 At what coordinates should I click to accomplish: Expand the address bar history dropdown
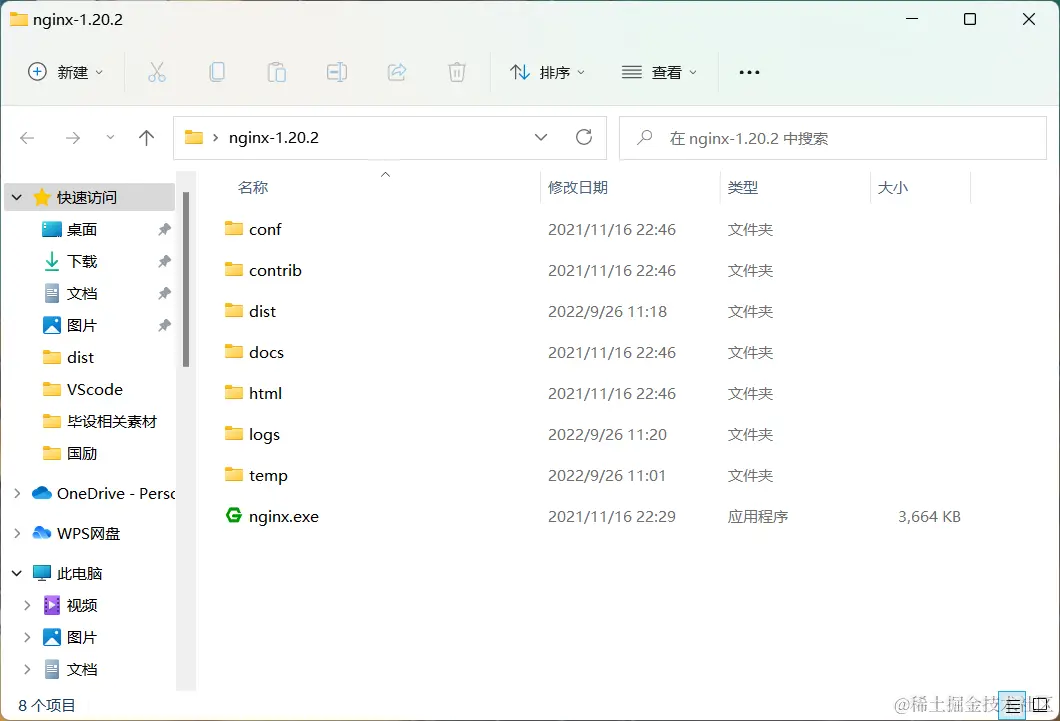(x=541, y=137)
